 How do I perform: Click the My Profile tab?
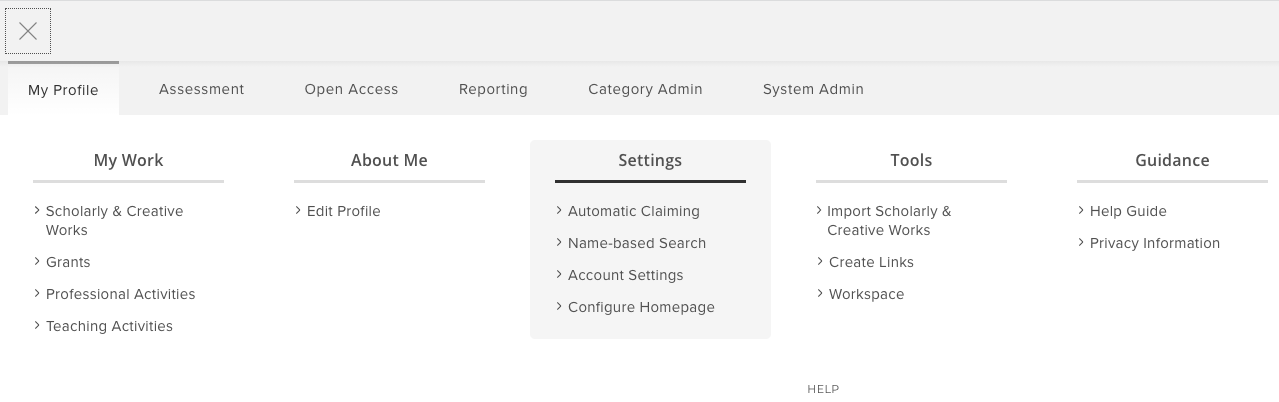click(x=63, y=90)
